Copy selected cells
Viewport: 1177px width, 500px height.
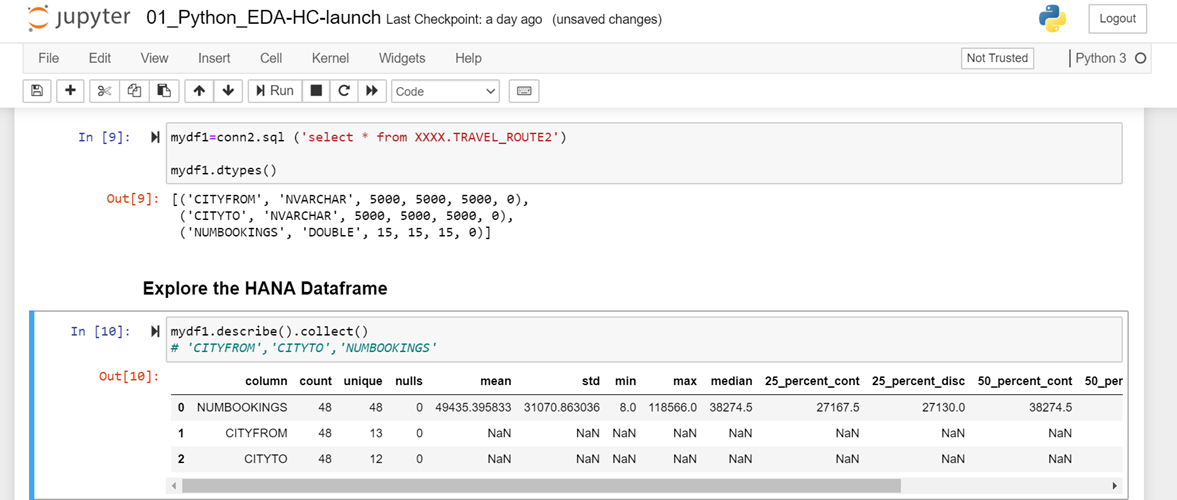134,91
